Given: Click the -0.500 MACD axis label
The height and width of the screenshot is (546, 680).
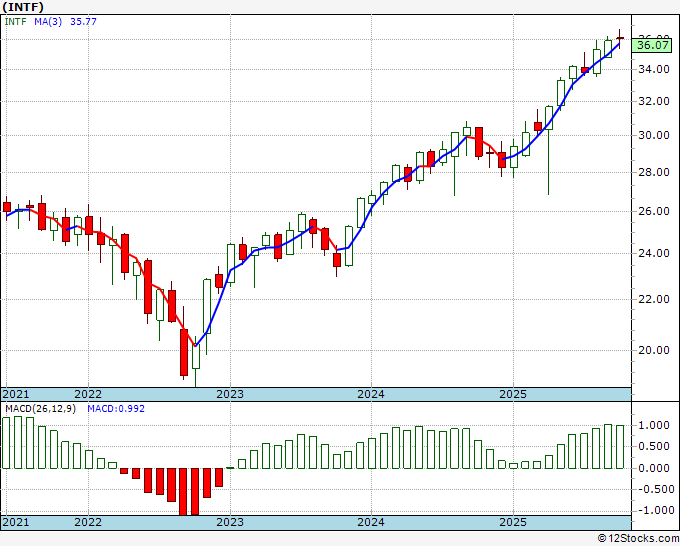Looking at the screenshot, I should pos(654,489).
